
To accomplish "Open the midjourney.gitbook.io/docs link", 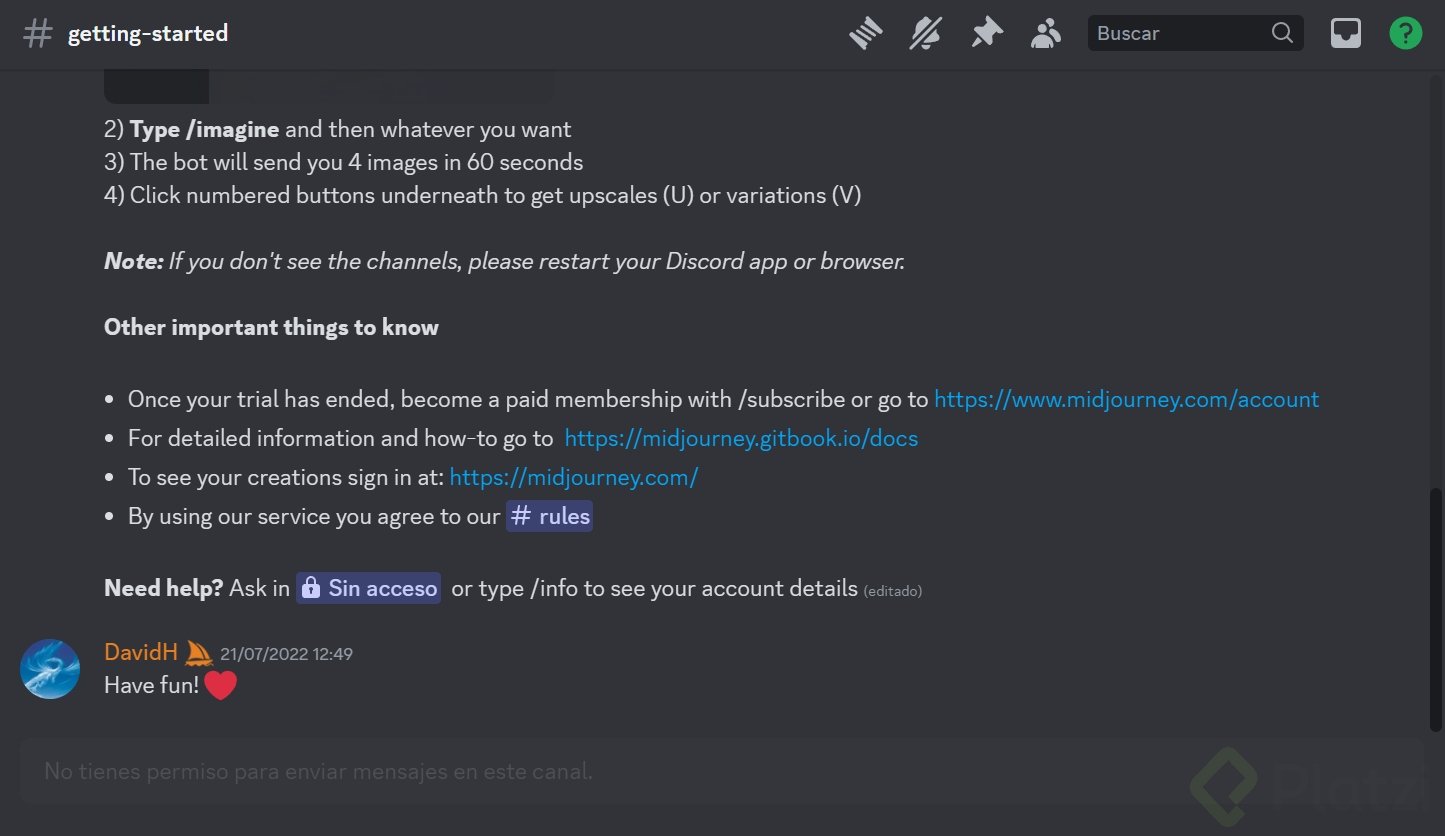I will 741,439.
